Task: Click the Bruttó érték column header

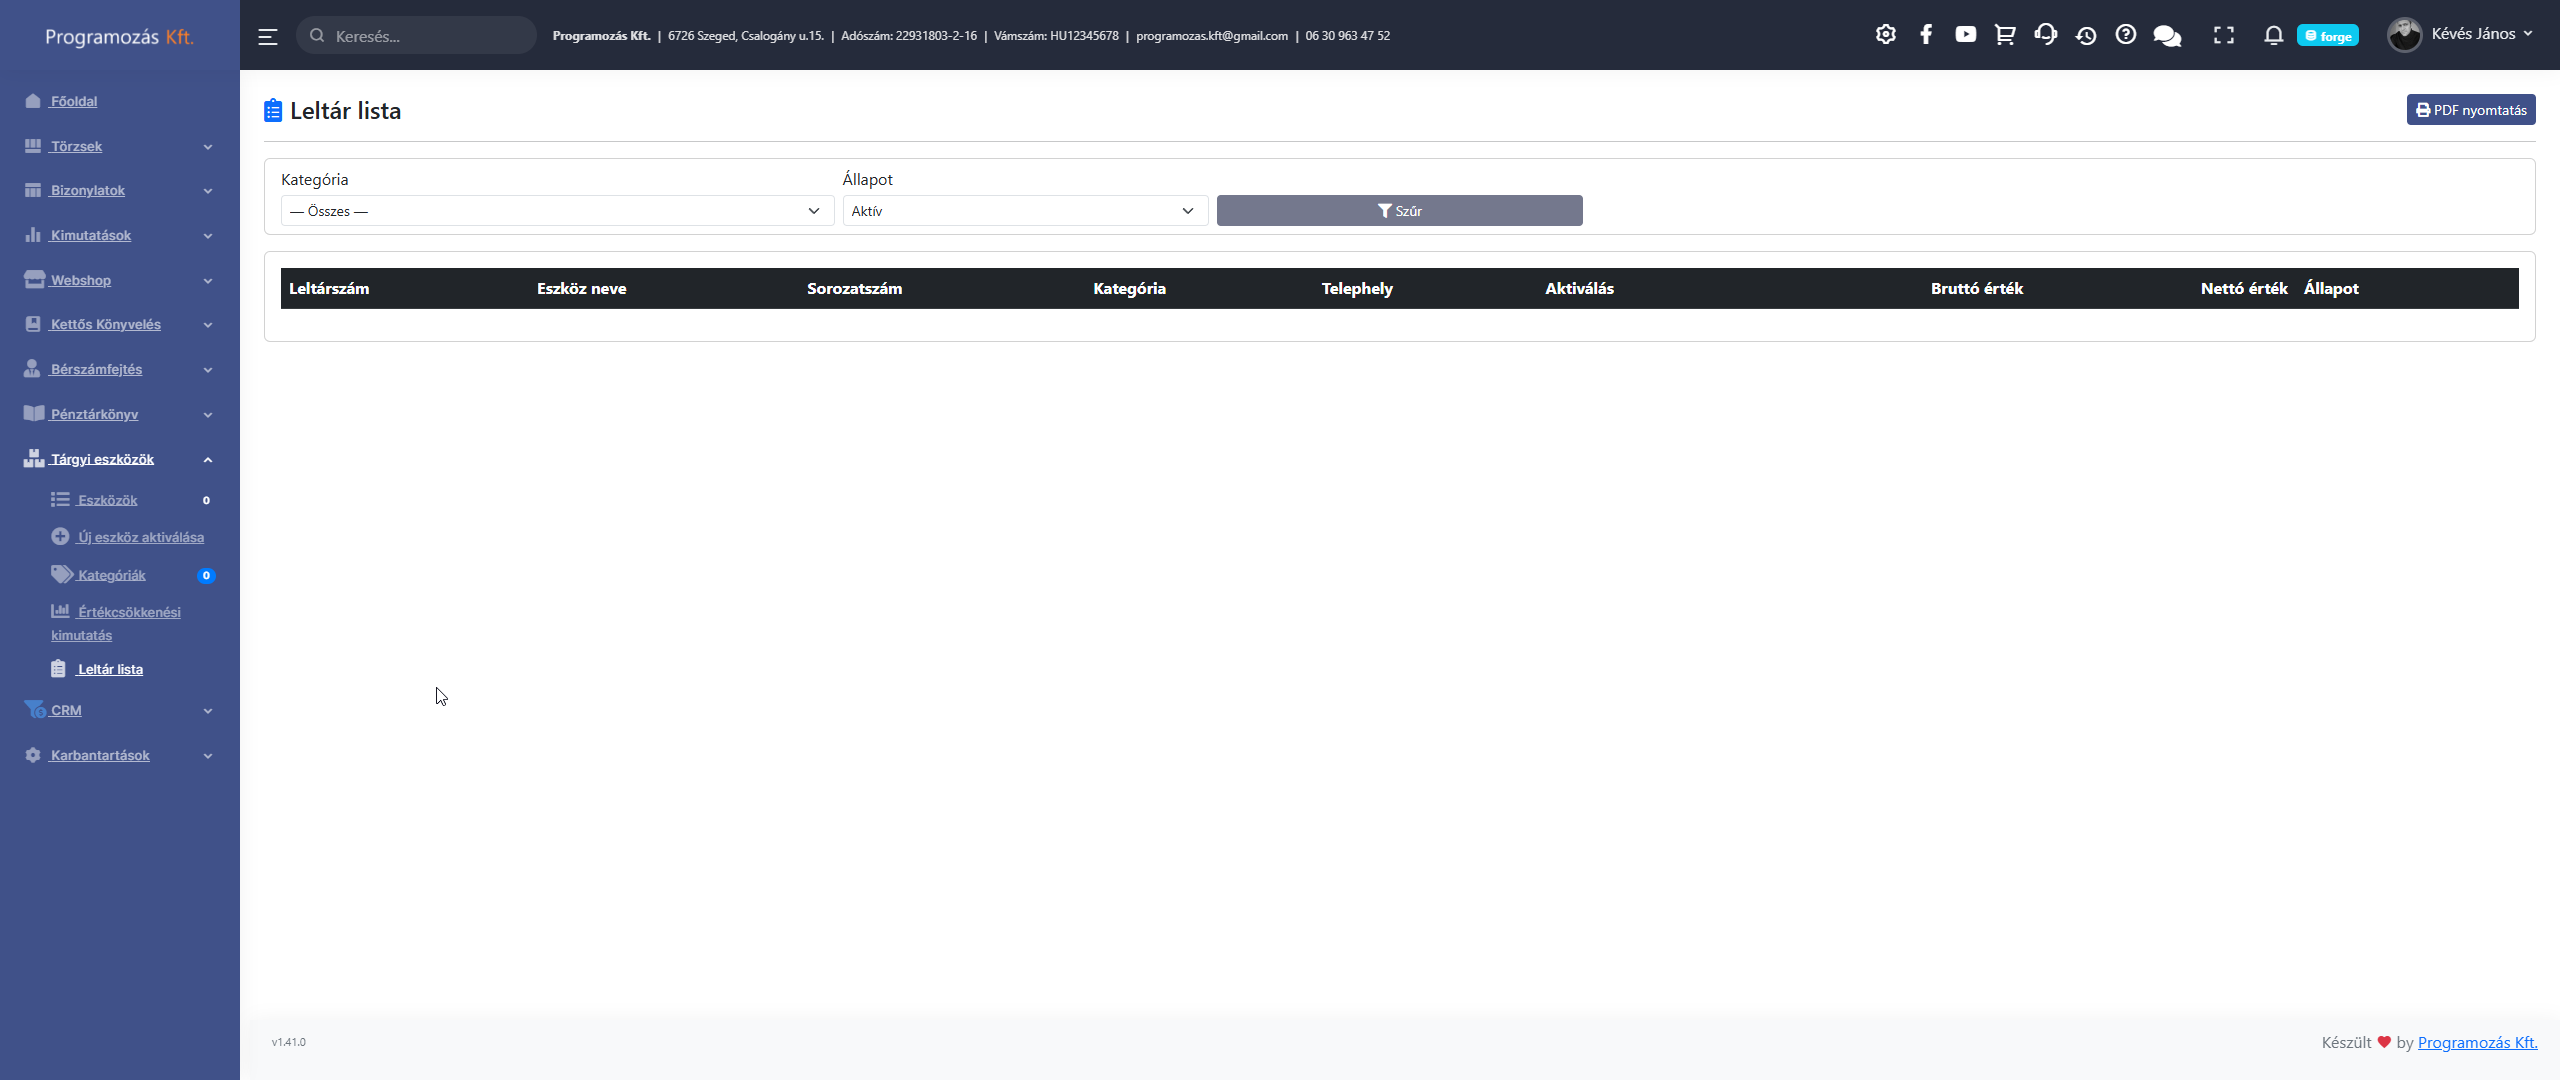Action: point(1977,288)
